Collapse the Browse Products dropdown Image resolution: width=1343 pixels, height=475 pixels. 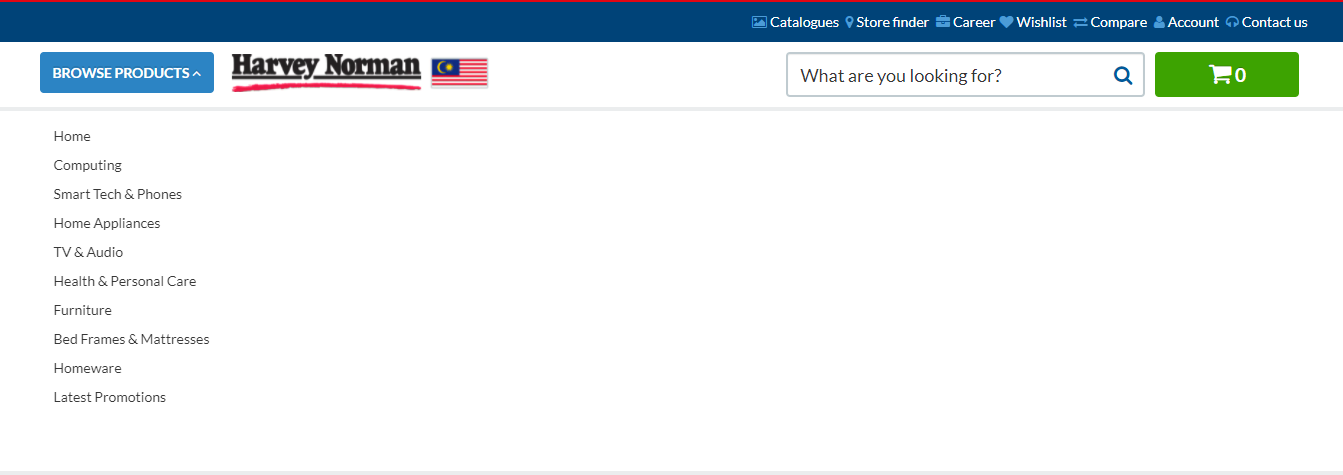click(127, 73)
